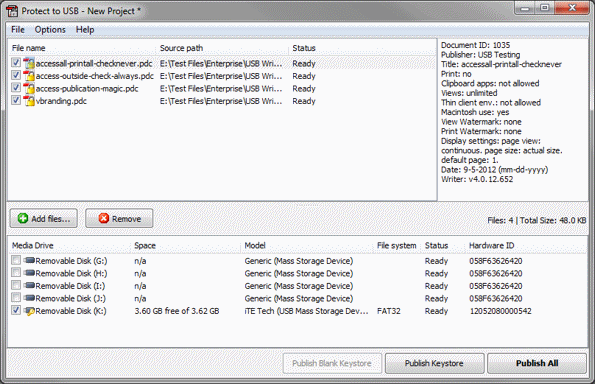This screenshot has height=384, width=595.
Task: Select the Removable Disk (G:) row label
Action: click(71, 261)
